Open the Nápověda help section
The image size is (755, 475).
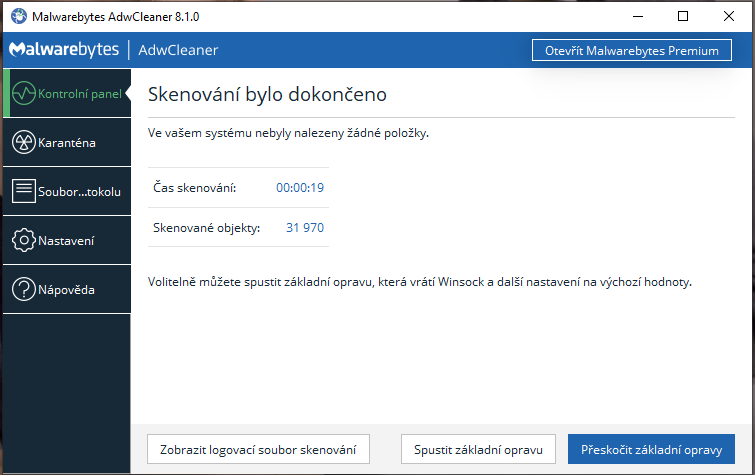click(67, 290)
